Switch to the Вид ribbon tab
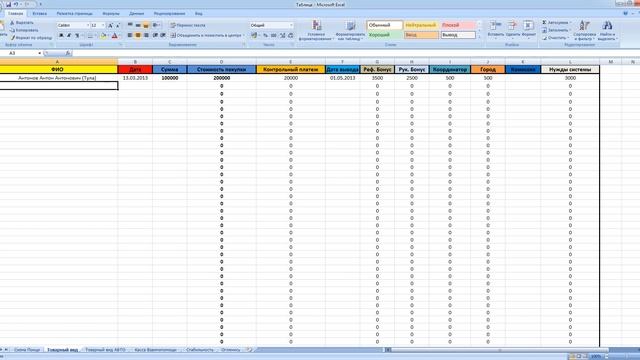640x360 pixels. pos(198,13)
